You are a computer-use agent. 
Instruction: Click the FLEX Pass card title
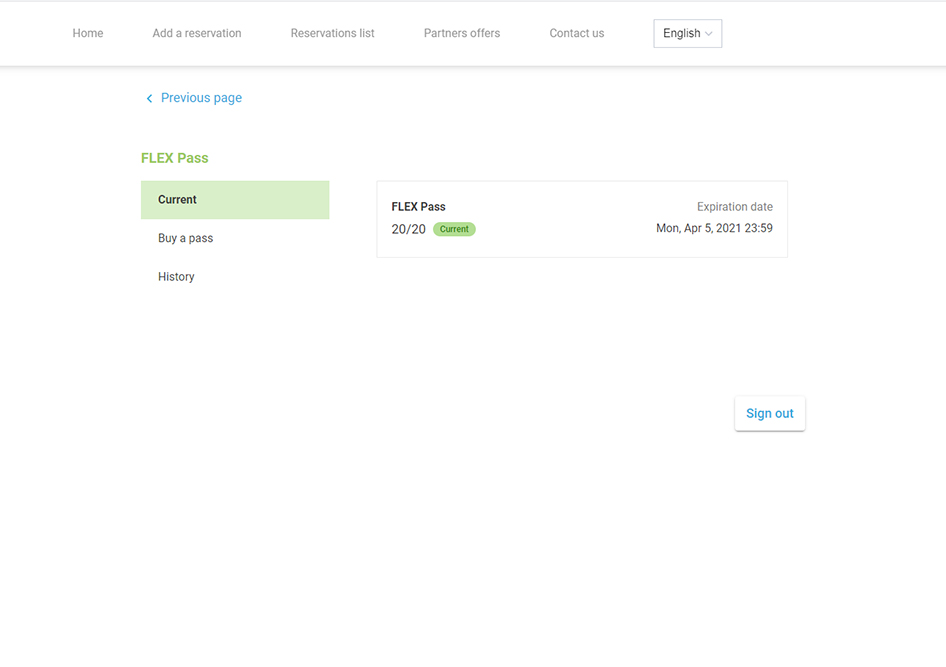[x=418, y=206]
